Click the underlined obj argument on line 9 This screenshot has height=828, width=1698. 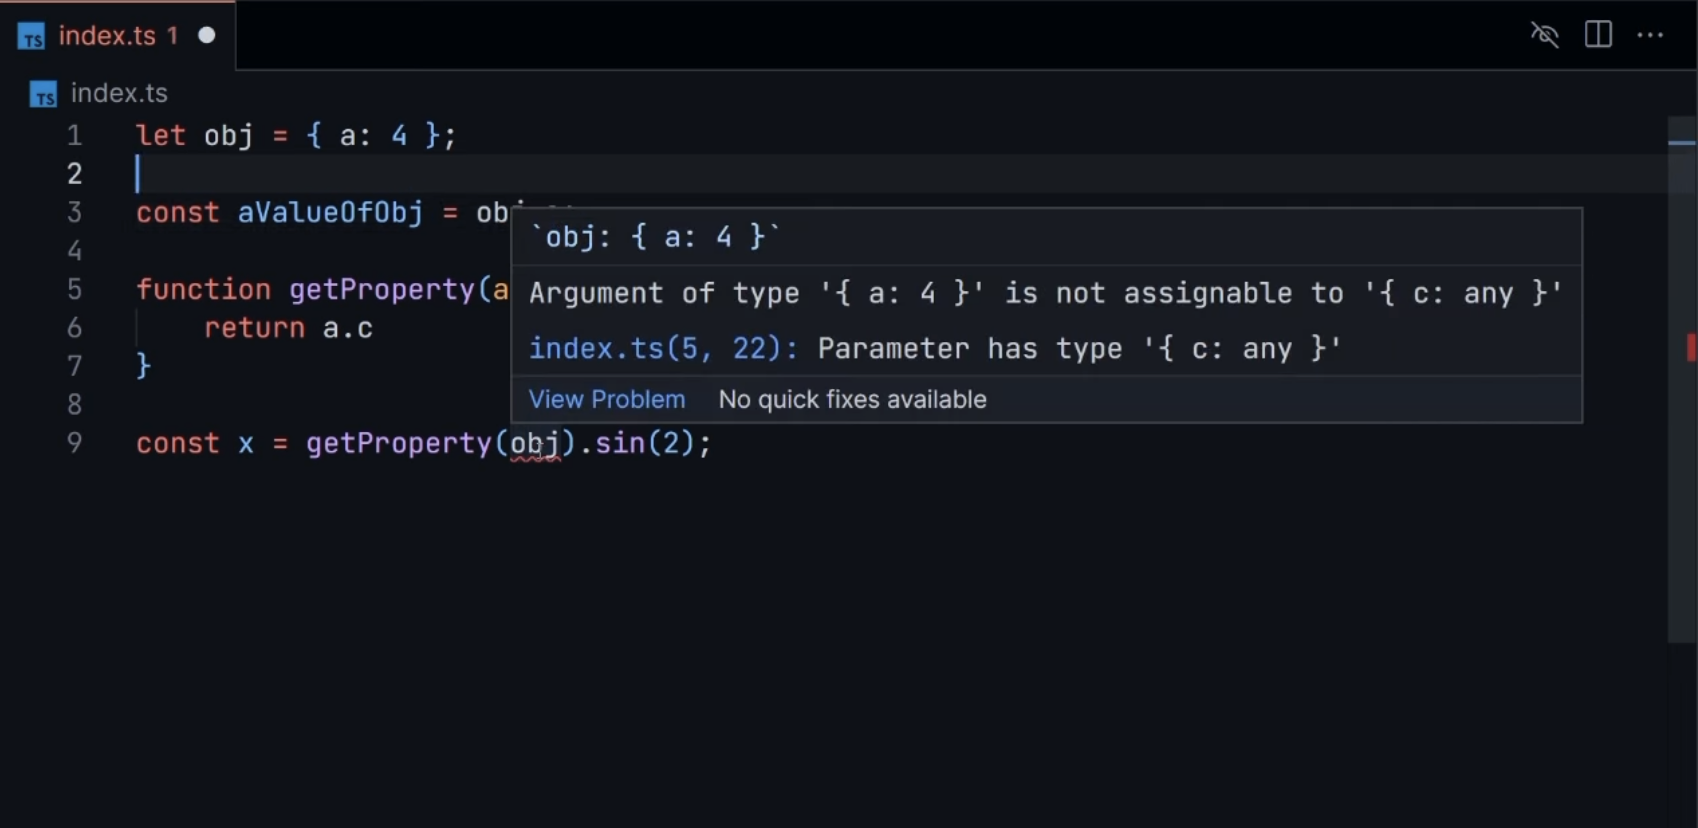pyautogui.click(x=535, y=443)
